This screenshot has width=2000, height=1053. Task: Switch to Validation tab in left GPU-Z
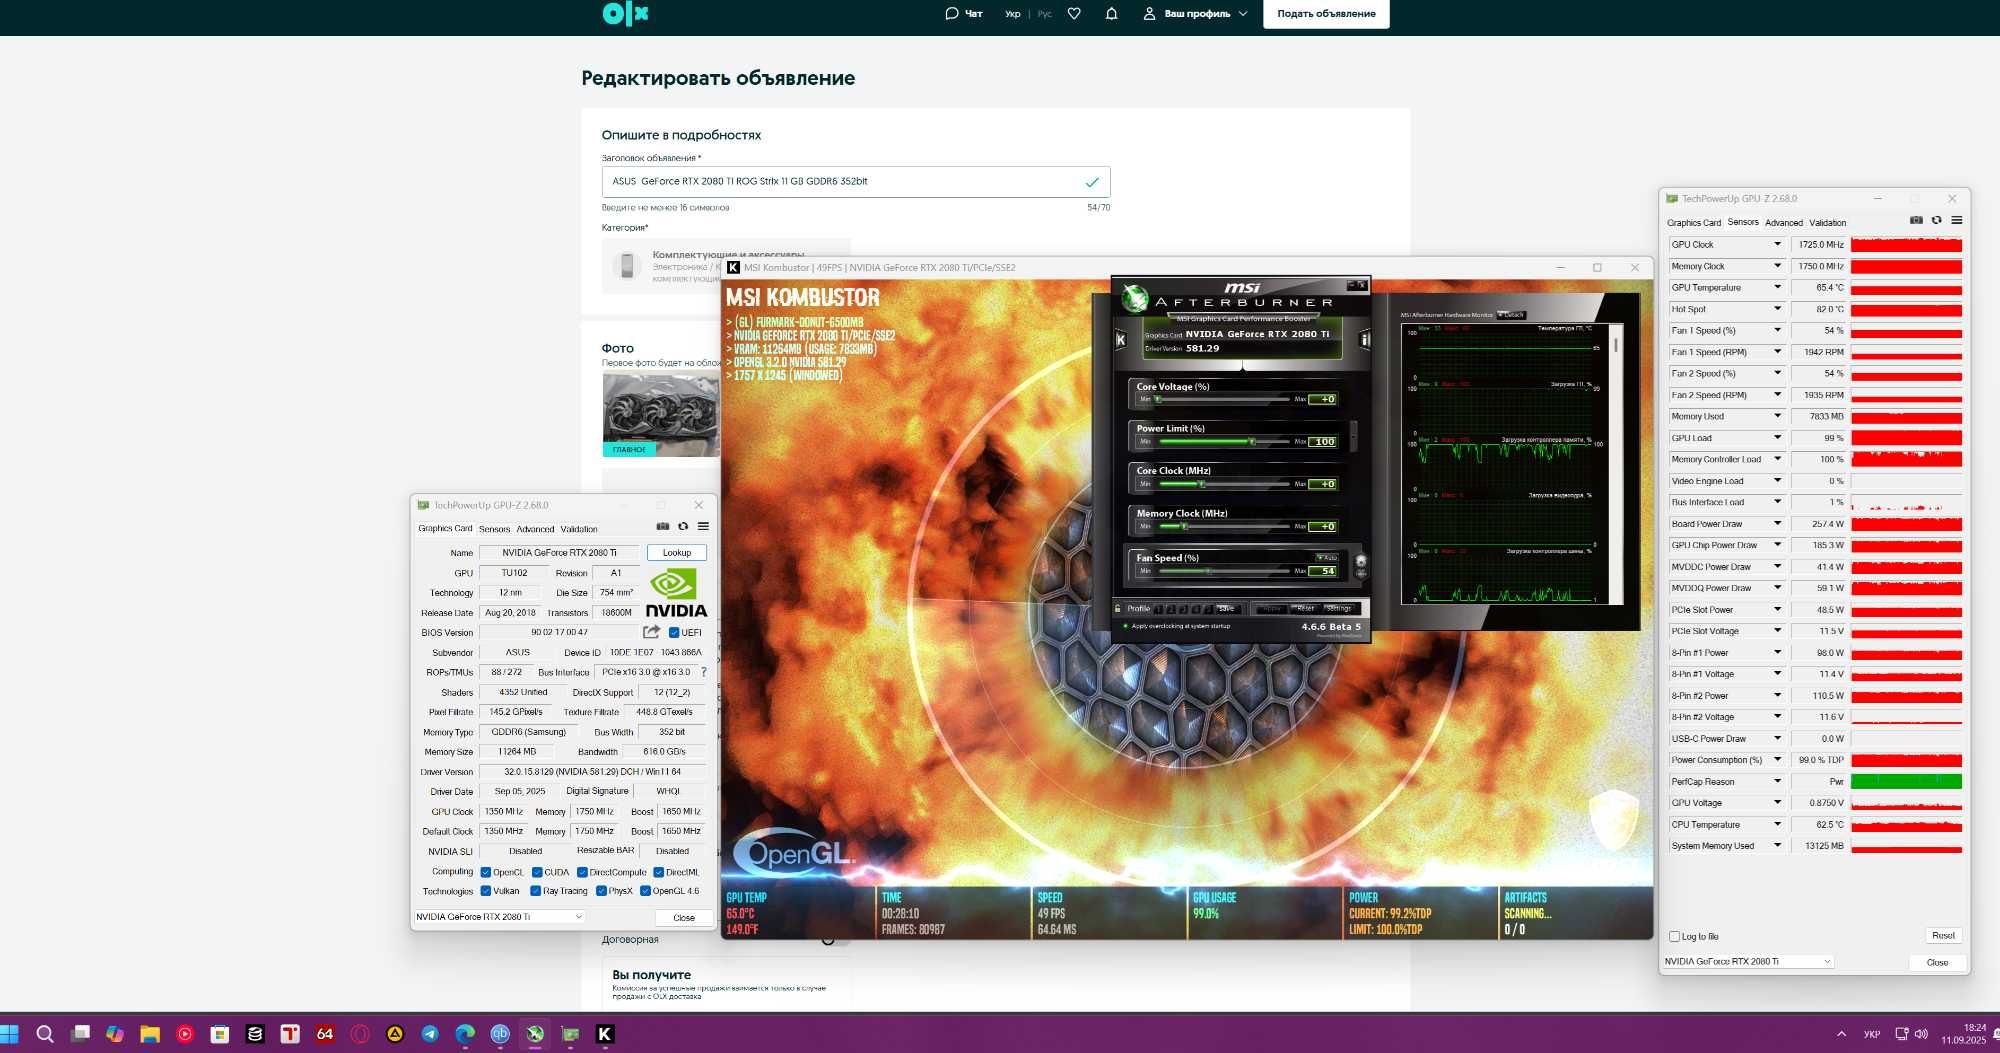click(x=579, y=529)
